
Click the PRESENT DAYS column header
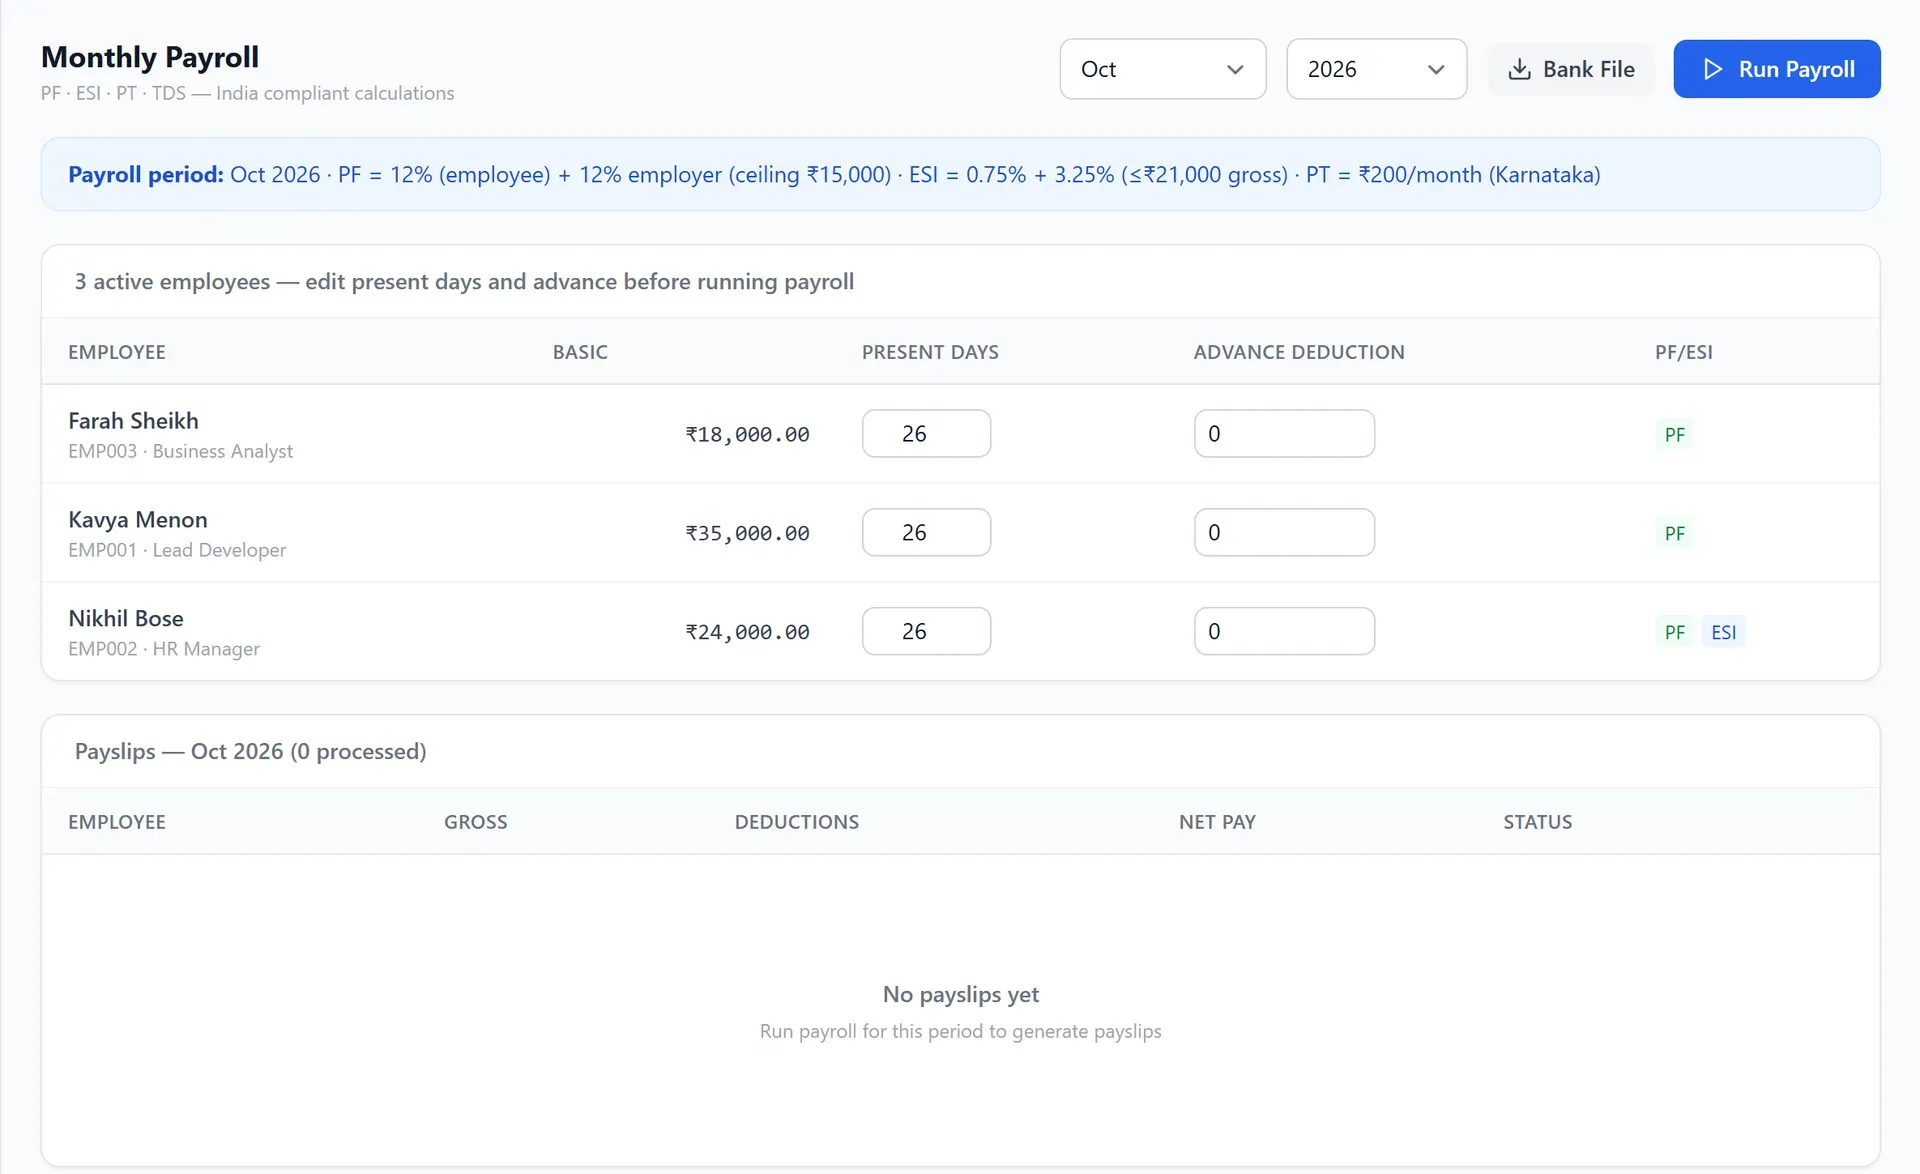pyautogui.click(x=930, y=352)
